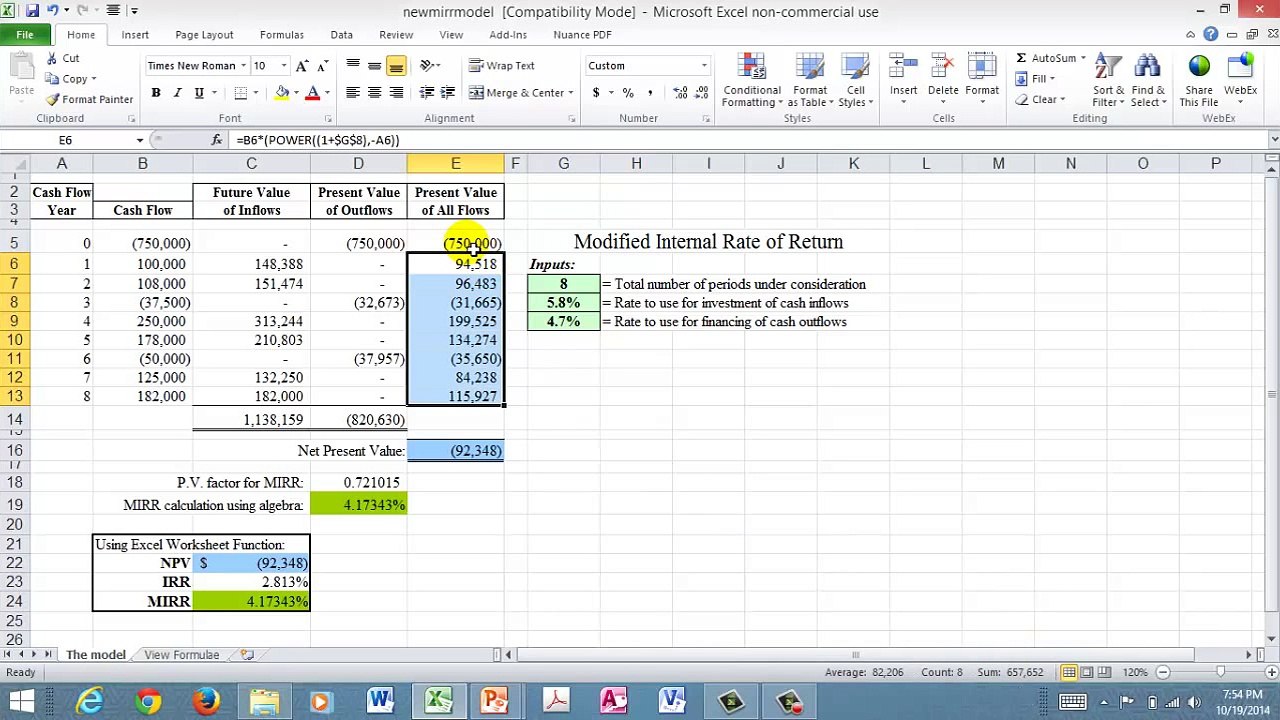1280x720 pixels.
Task: Apply Comma Style format
Action: tap(650, 93)
